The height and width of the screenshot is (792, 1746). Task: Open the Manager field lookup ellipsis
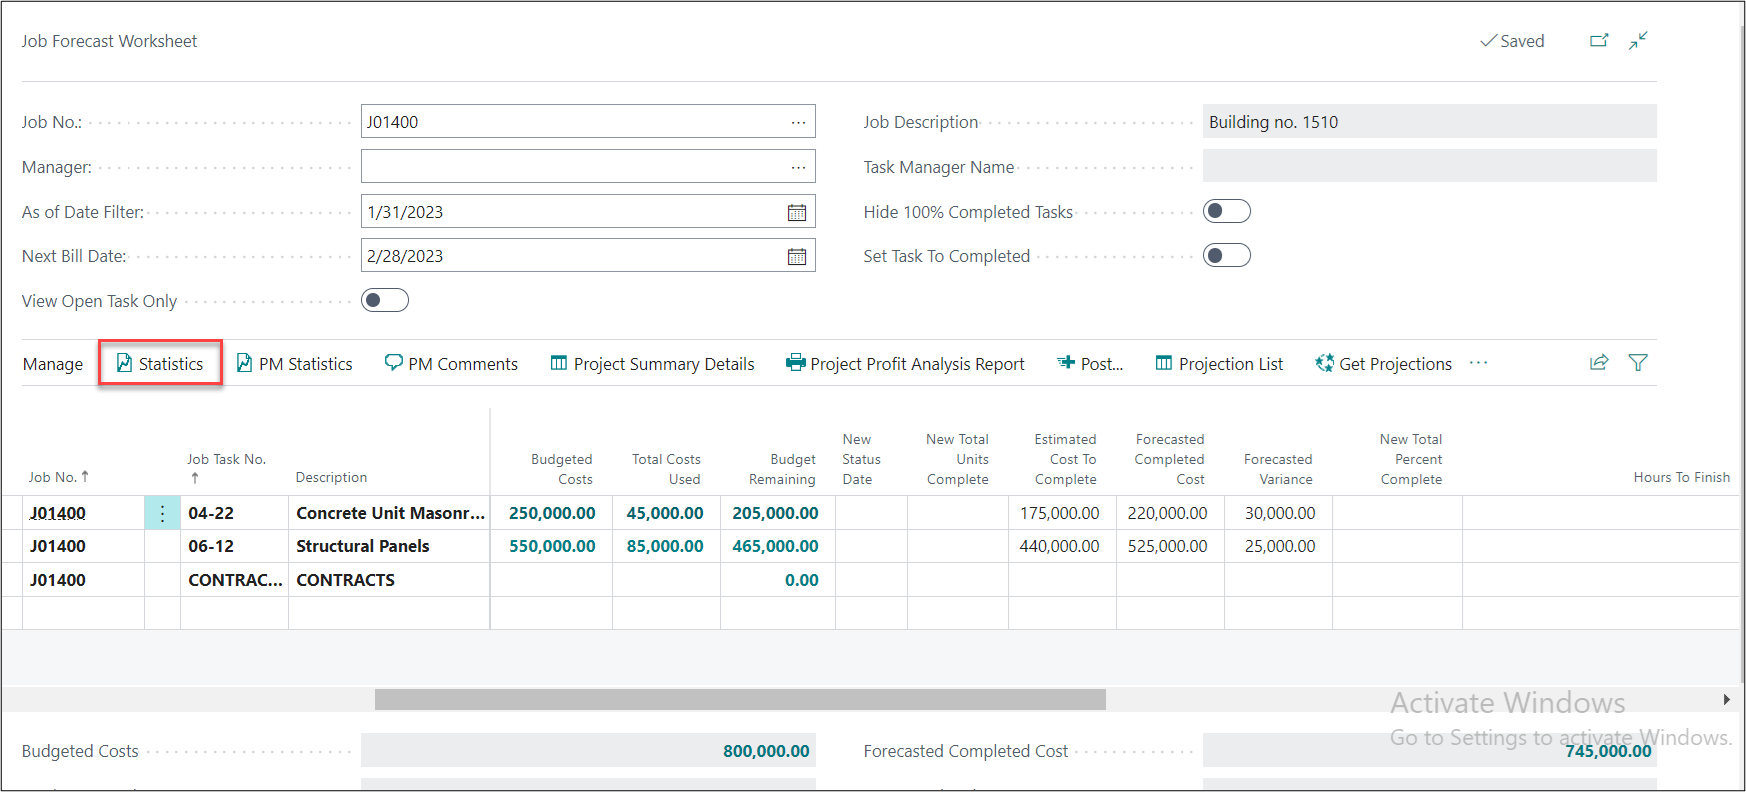[798, 167]
